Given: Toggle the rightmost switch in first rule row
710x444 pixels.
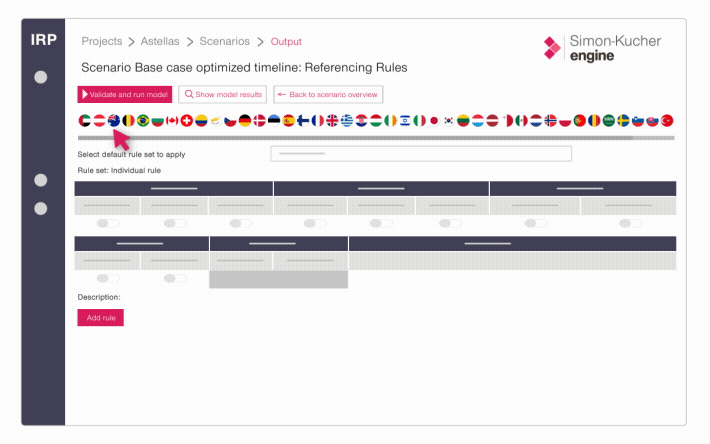Looking at the screenshot, I should point(629,223).
